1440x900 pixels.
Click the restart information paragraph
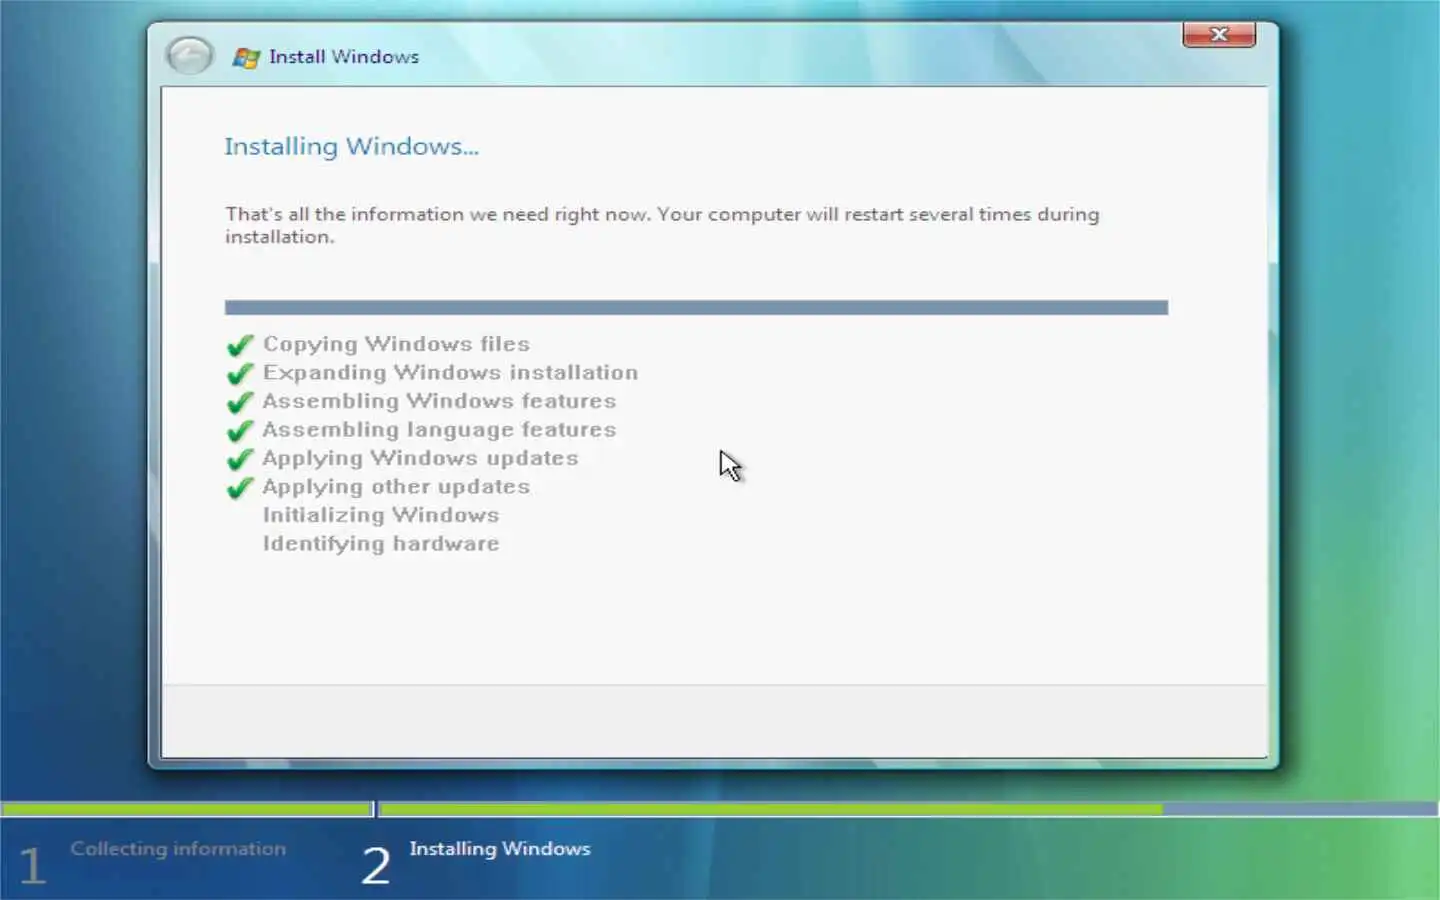[662, 225]
